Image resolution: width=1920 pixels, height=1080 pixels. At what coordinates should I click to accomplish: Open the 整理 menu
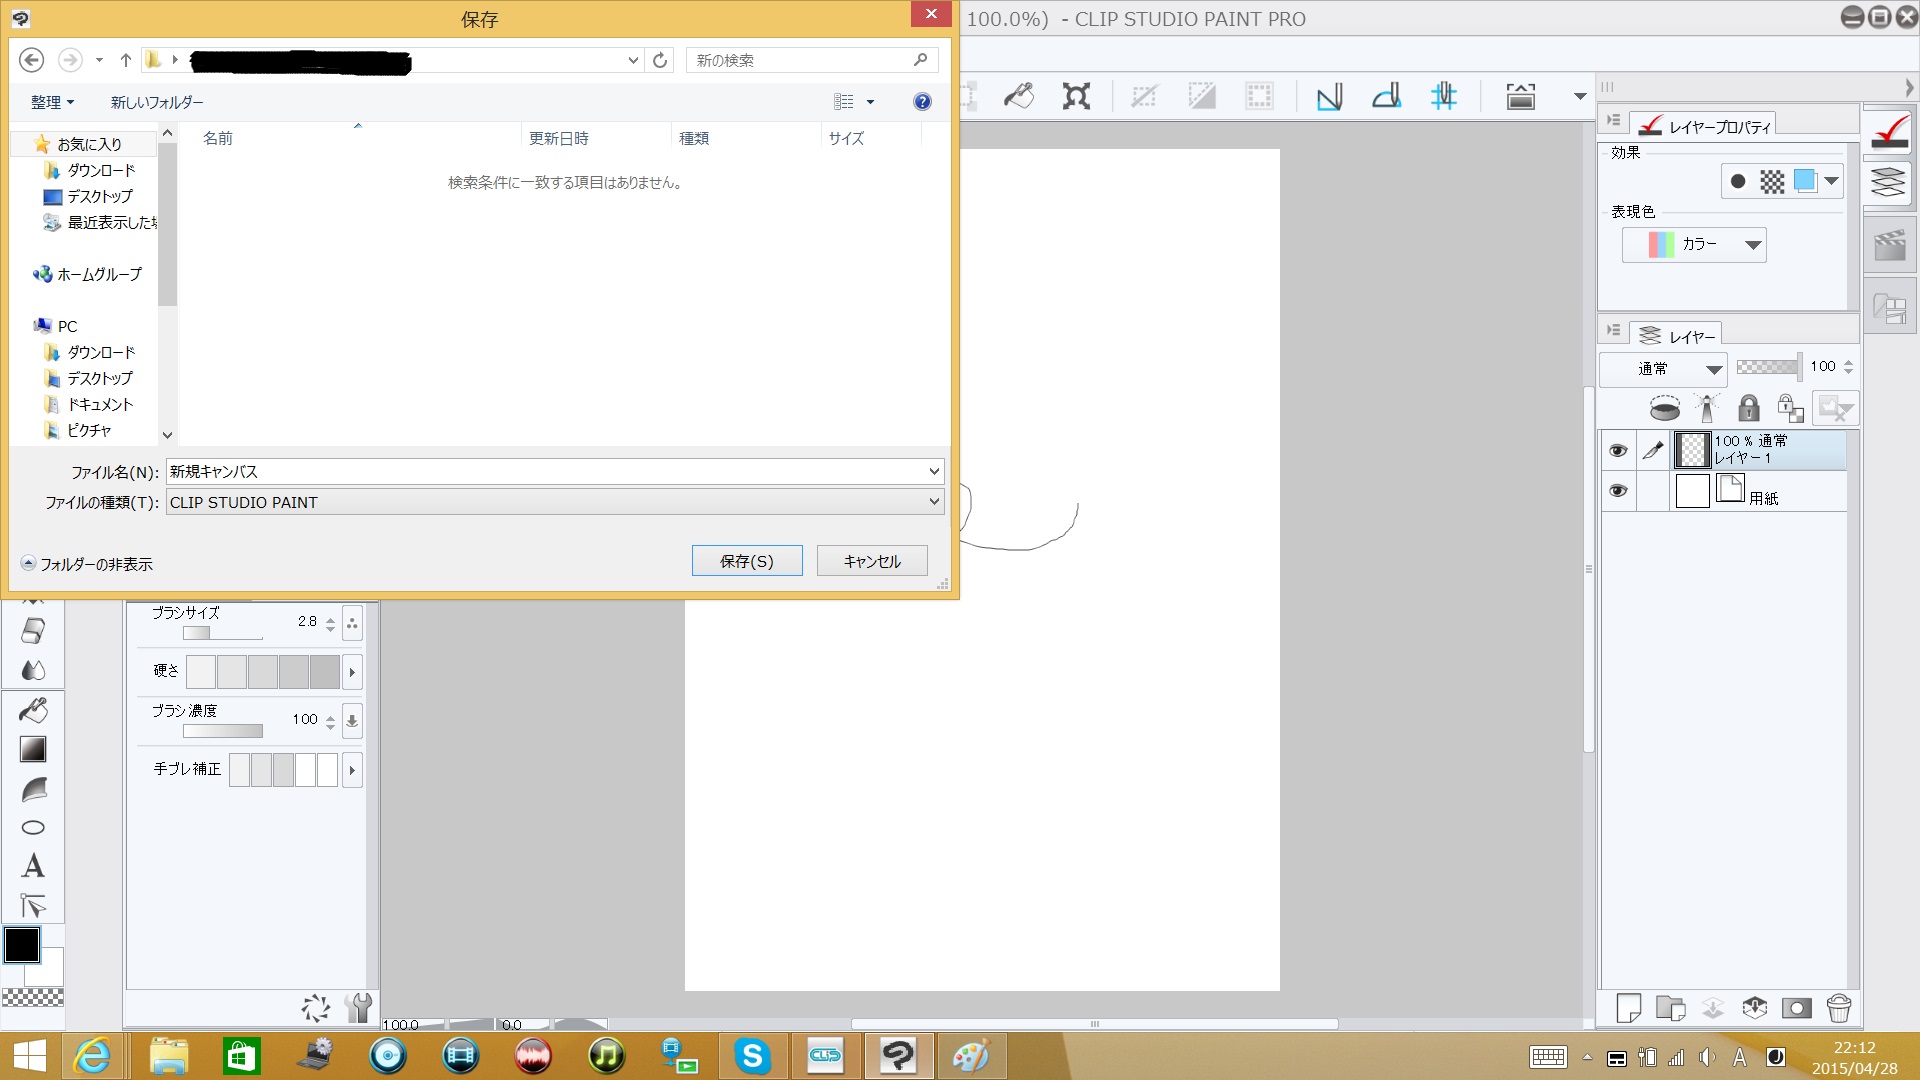(x=52, y=102)
